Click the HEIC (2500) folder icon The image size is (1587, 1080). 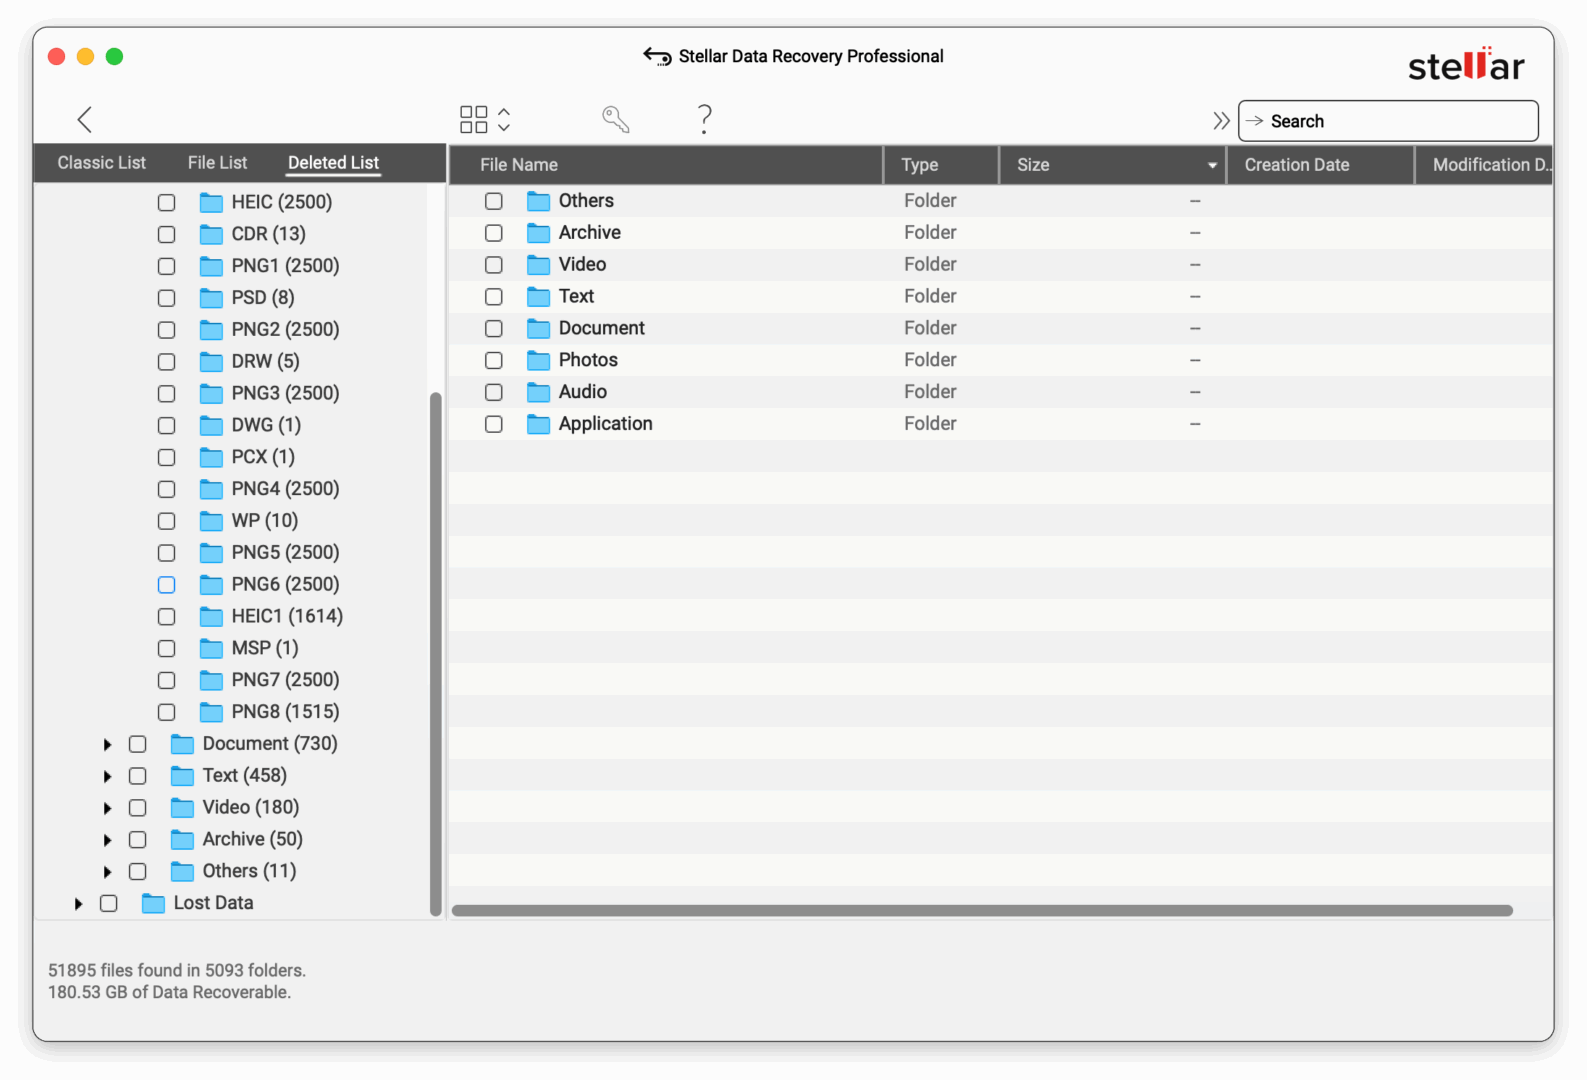click(x=211, y=203)
